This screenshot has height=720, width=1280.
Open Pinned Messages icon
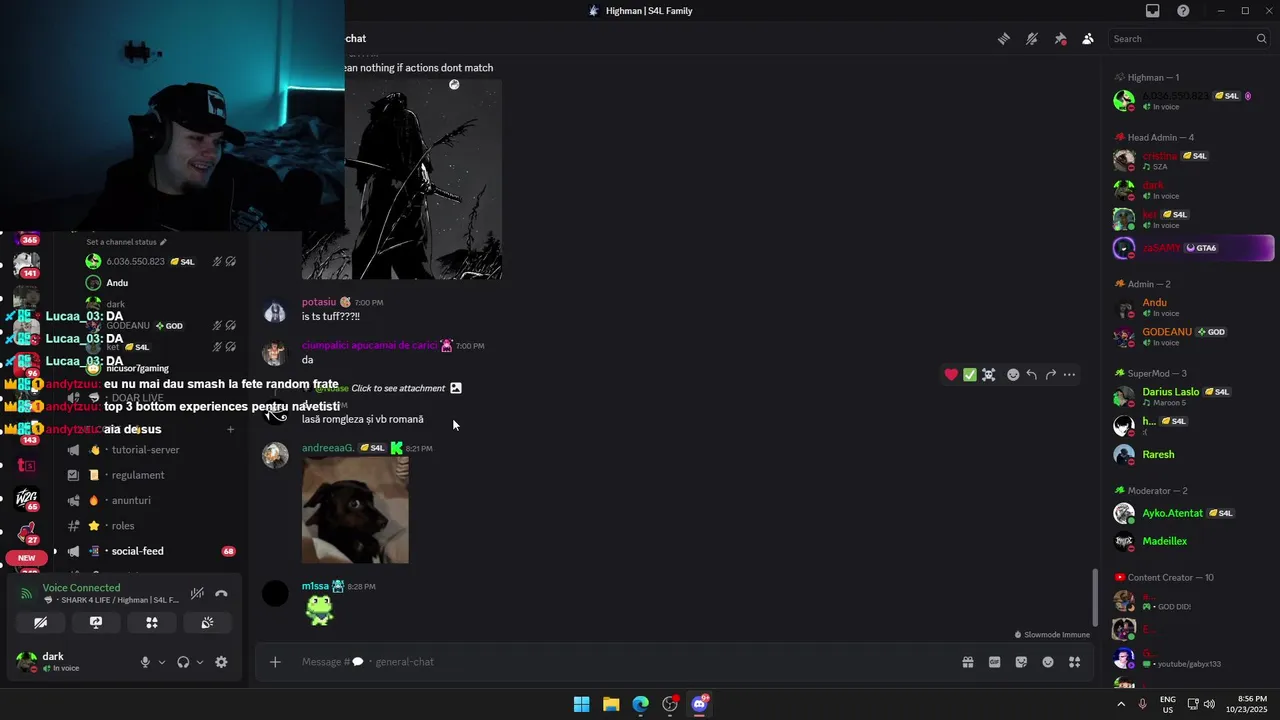[x=1060, y=39]
